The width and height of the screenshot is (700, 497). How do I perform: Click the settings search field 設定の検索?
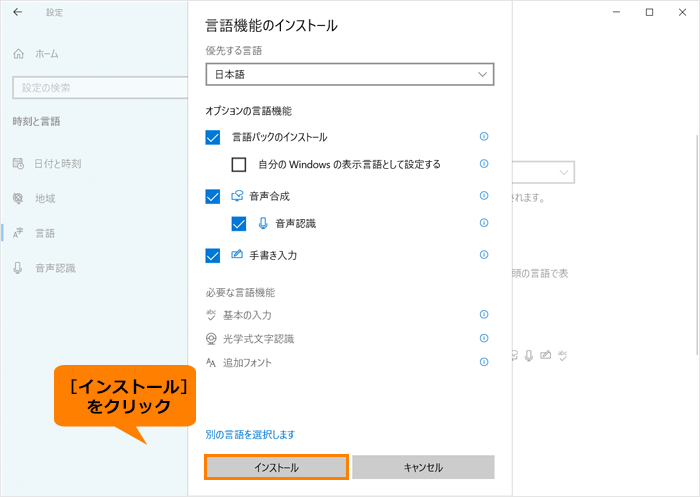[x=100, y=88]
